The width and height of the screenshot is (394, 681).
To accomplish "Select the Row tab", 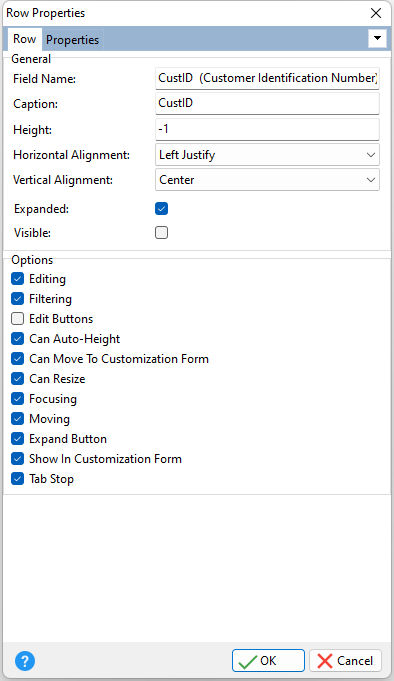I will click(24, 39).
